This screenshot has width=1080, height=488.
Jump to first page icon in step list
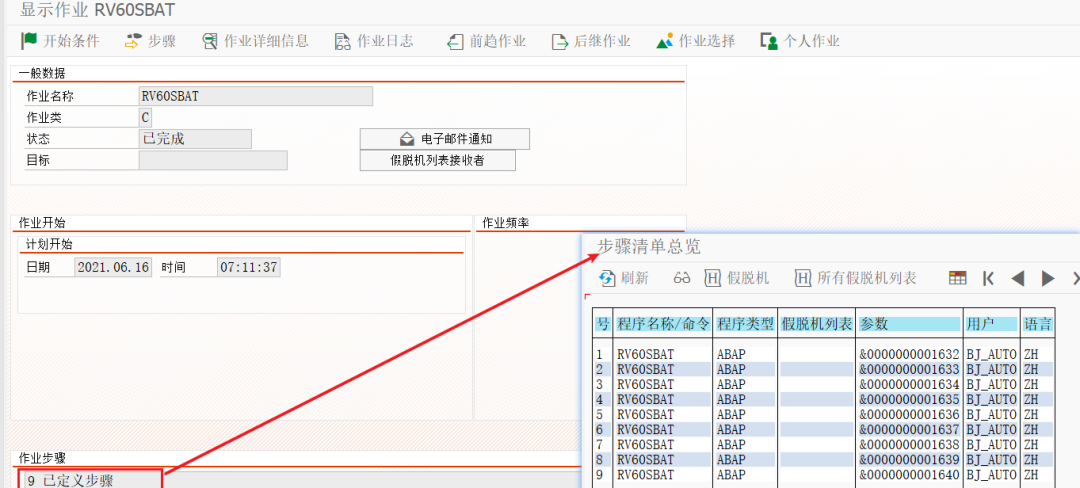[988, 278]
